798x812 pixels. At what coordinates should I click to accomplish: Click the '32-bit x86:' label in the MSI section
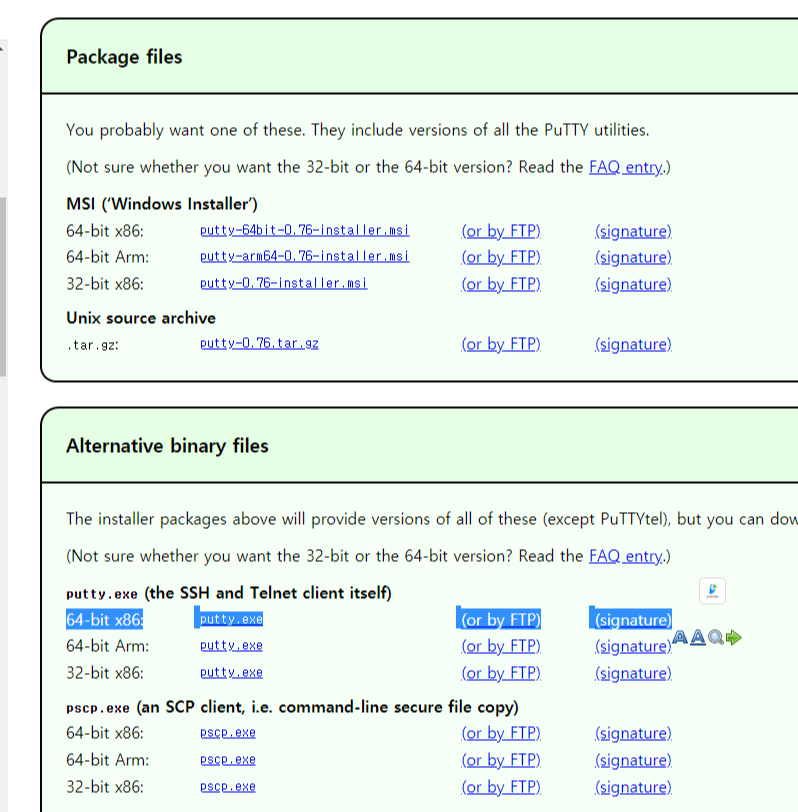(105, 284)
